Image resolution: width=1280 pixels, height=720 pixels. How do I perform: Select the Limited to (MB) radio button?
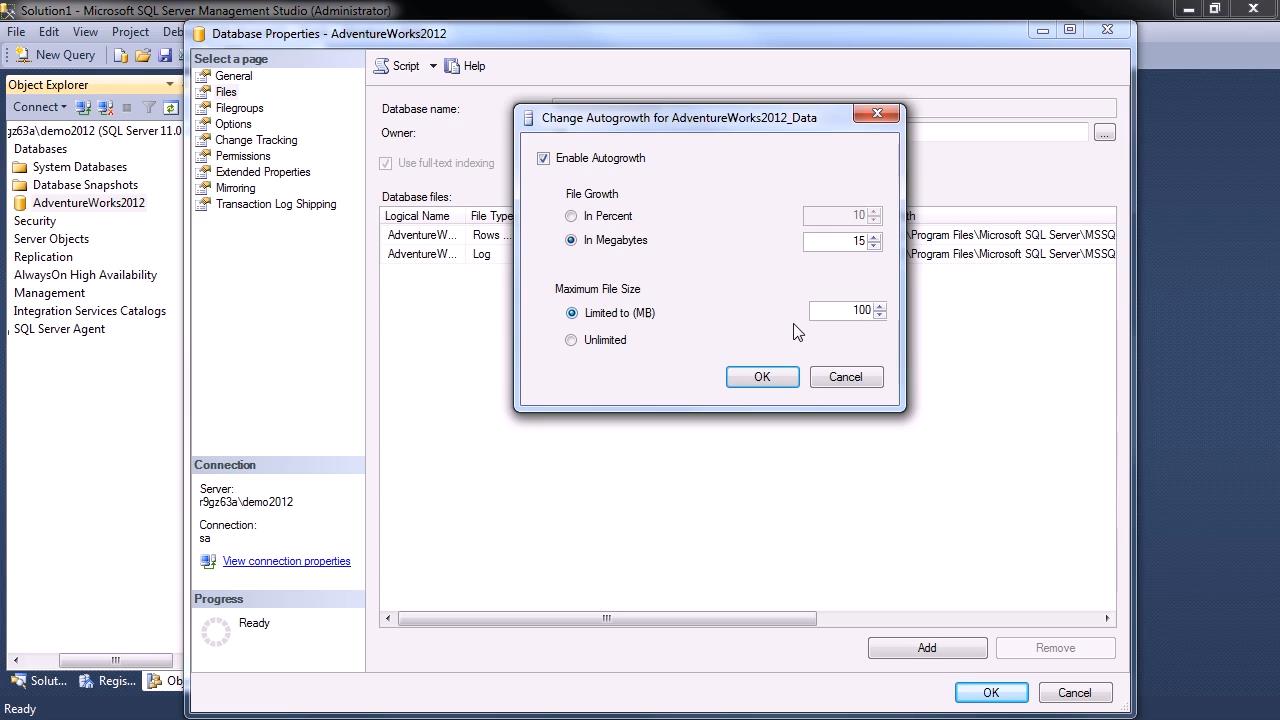572,313
